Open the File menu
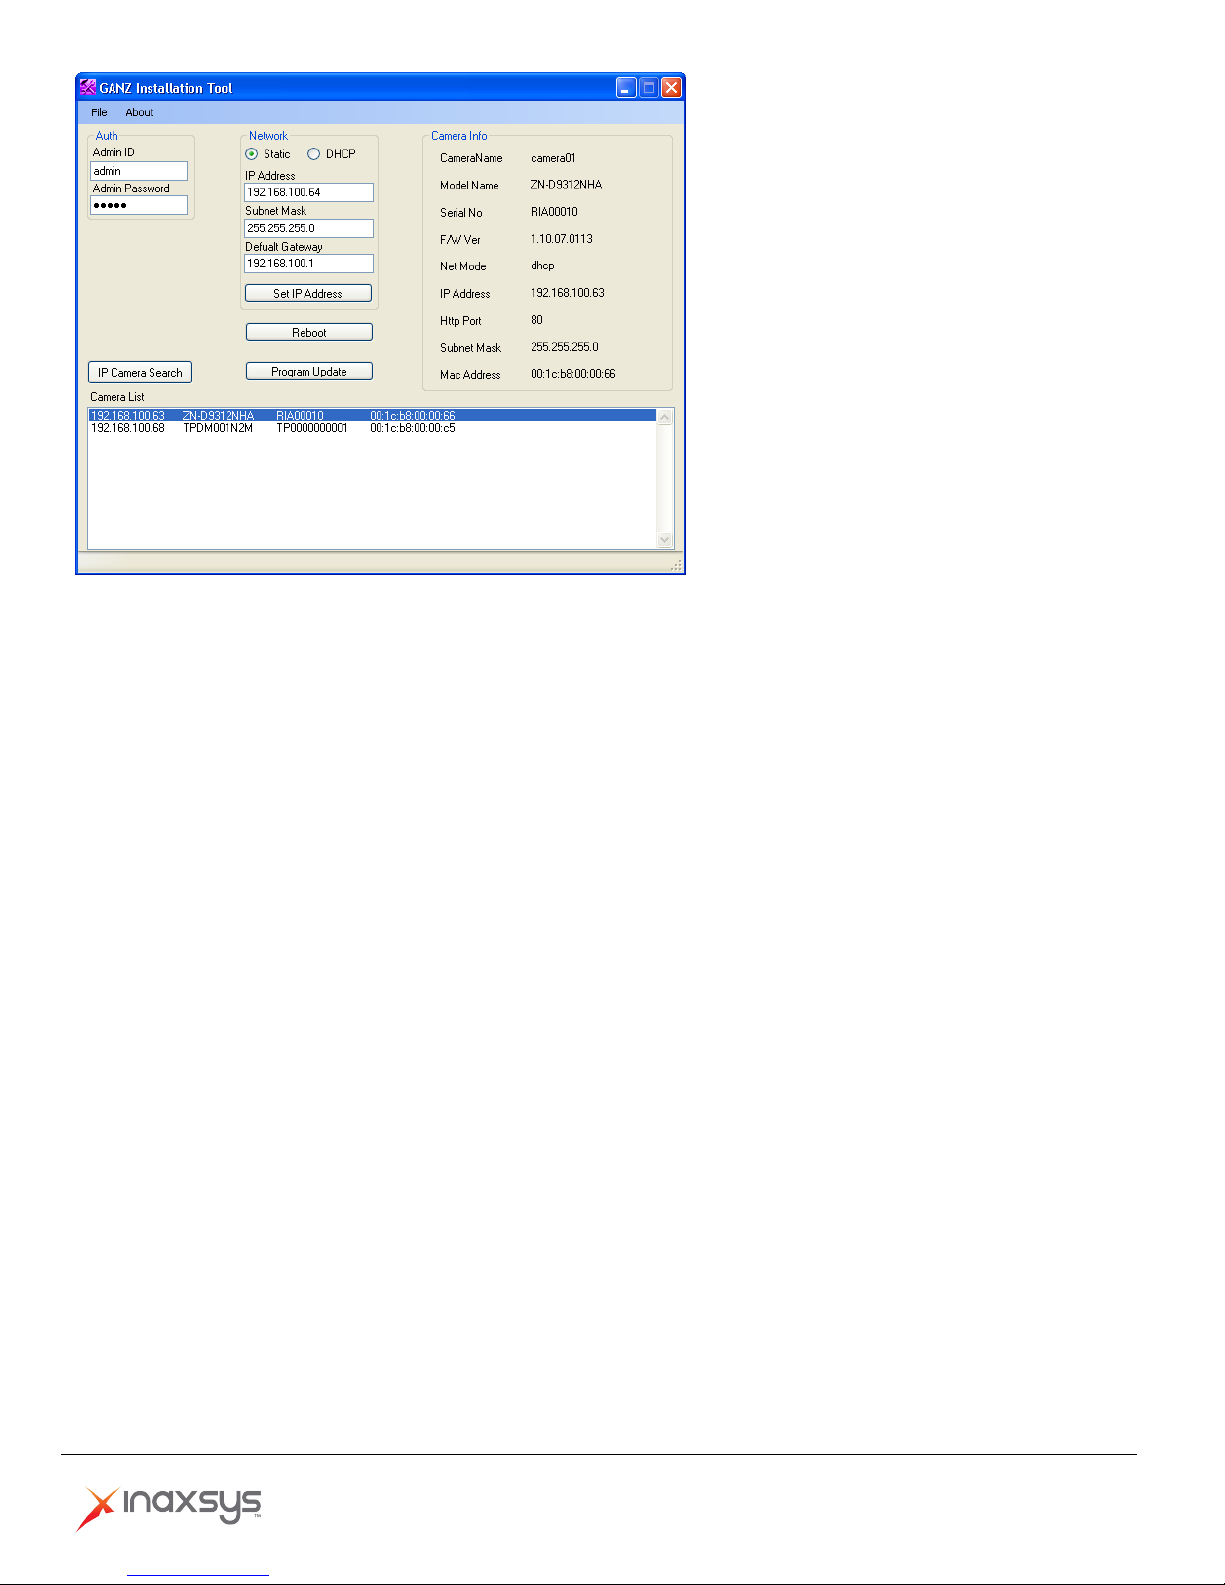Viewport: 1225px width, 1585px height. [99, 113]
